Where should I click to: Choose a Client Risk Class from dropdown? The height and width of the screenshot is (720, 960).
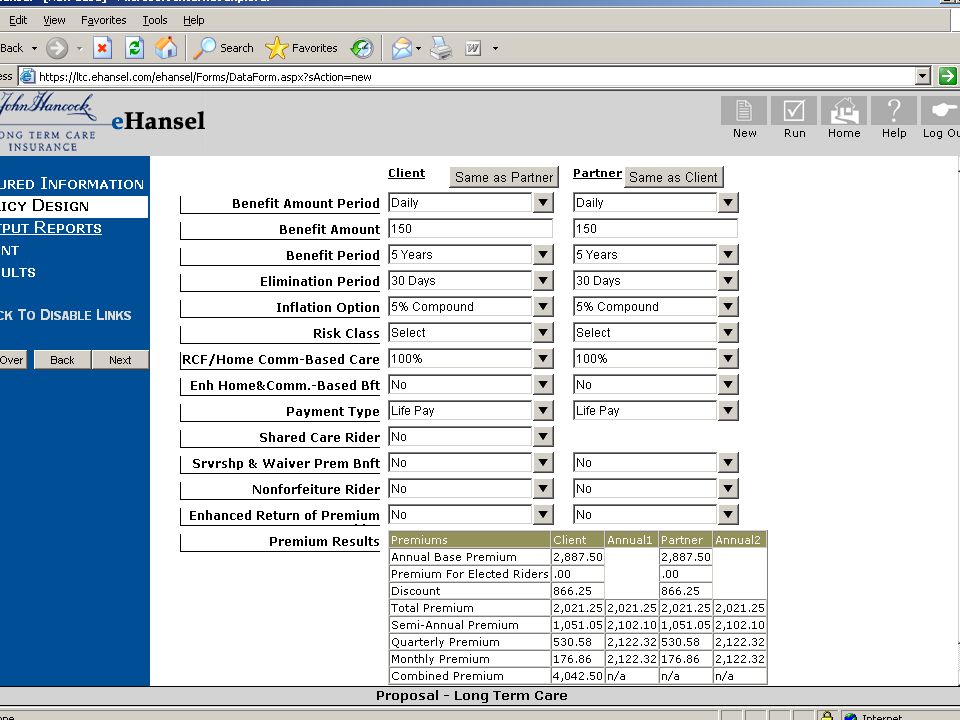543,332
